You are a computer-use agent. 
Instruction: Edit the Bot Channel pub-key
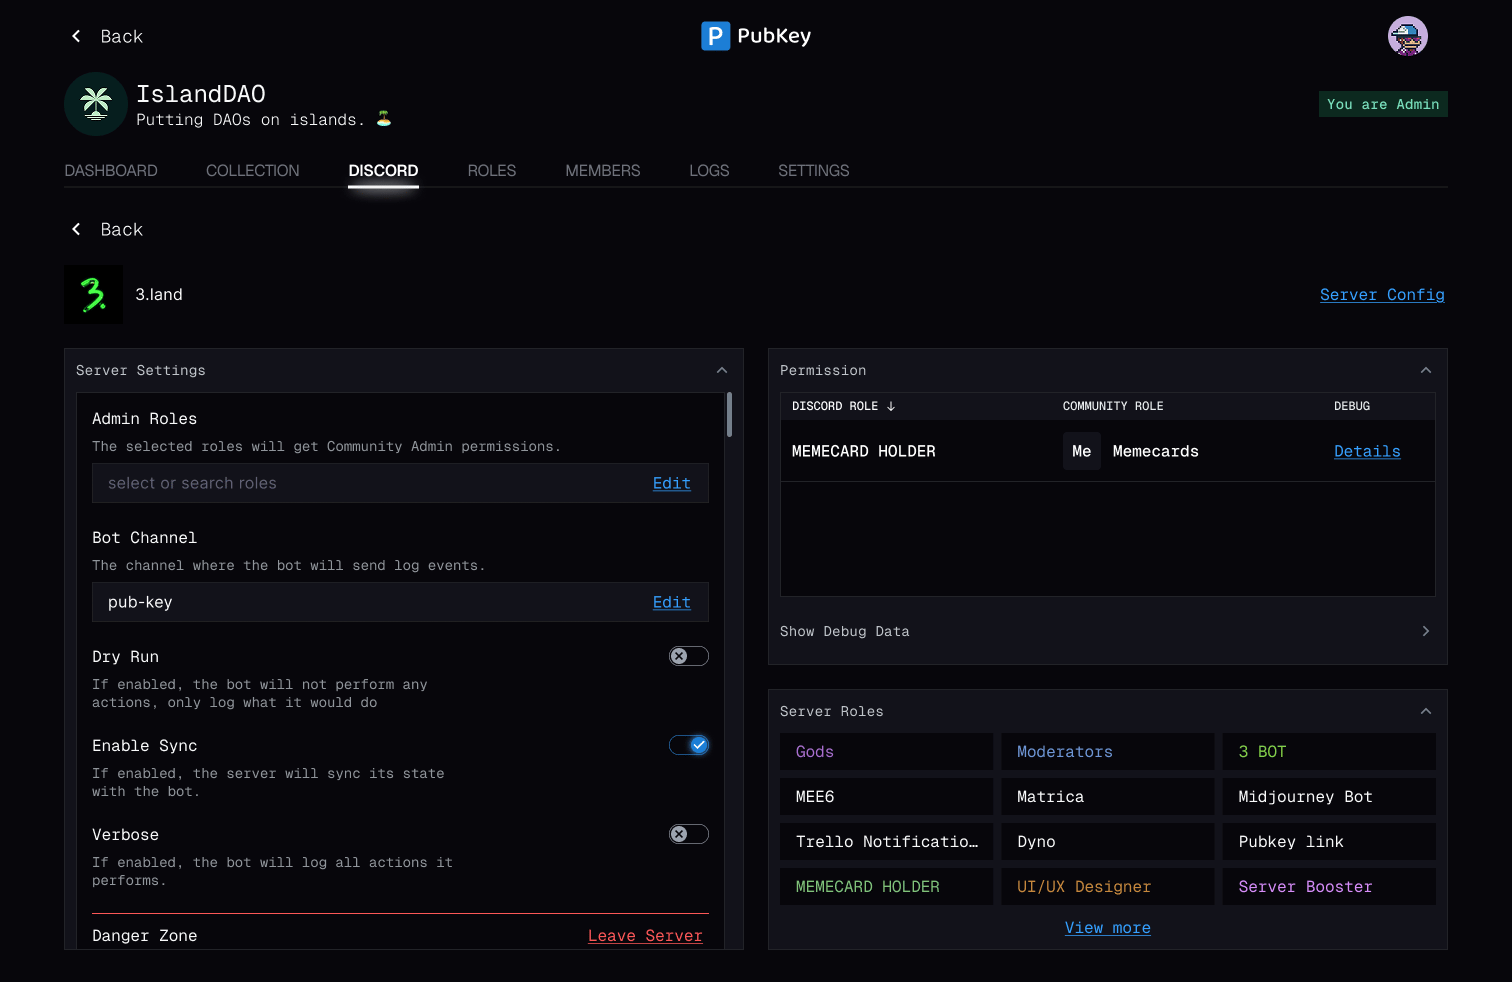coord(672,602)
